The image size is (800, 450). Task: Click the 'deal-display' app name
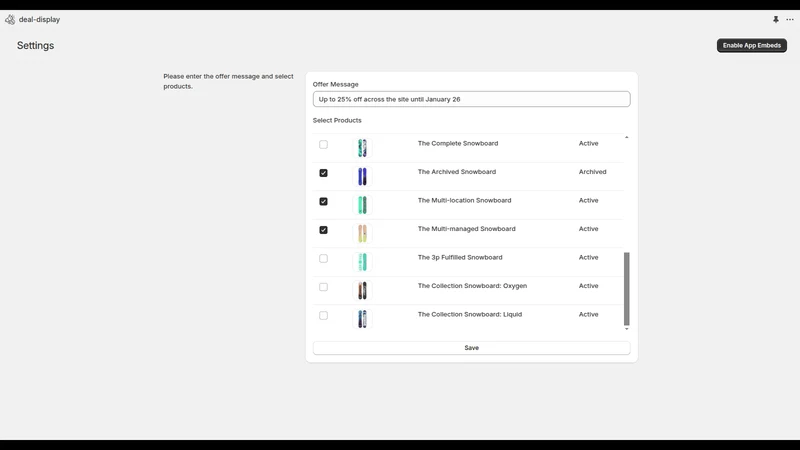(x=39, y=19)
